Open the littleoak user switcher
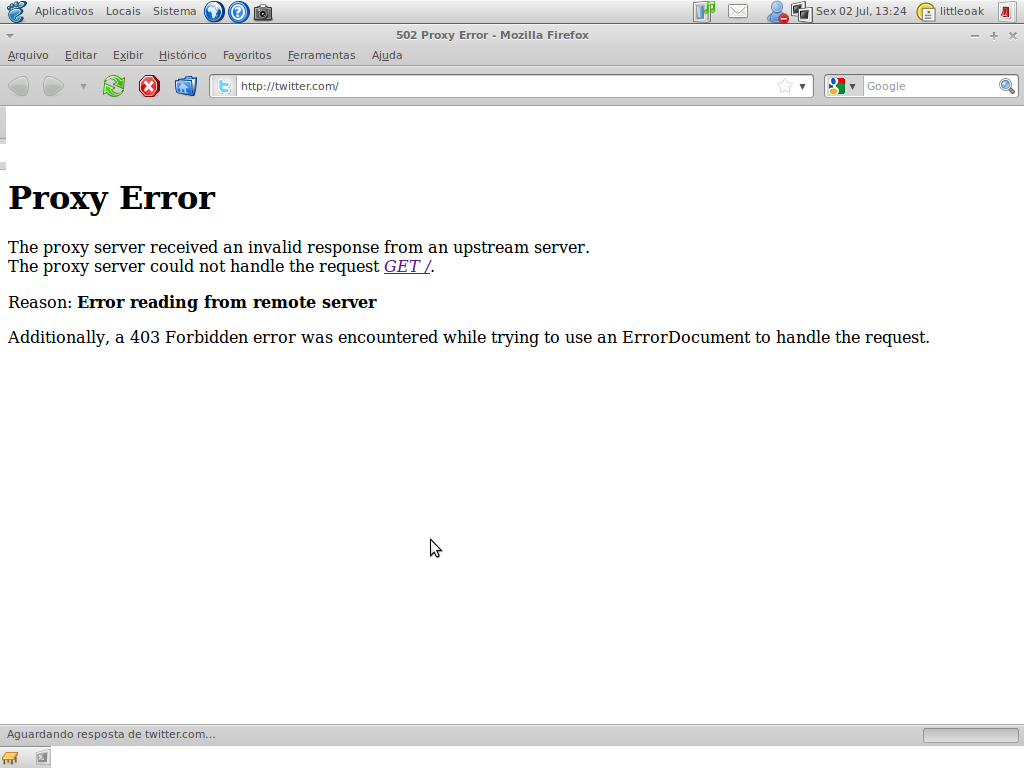The width and height of the screenshot is (1024, 768). pos(951,11)
